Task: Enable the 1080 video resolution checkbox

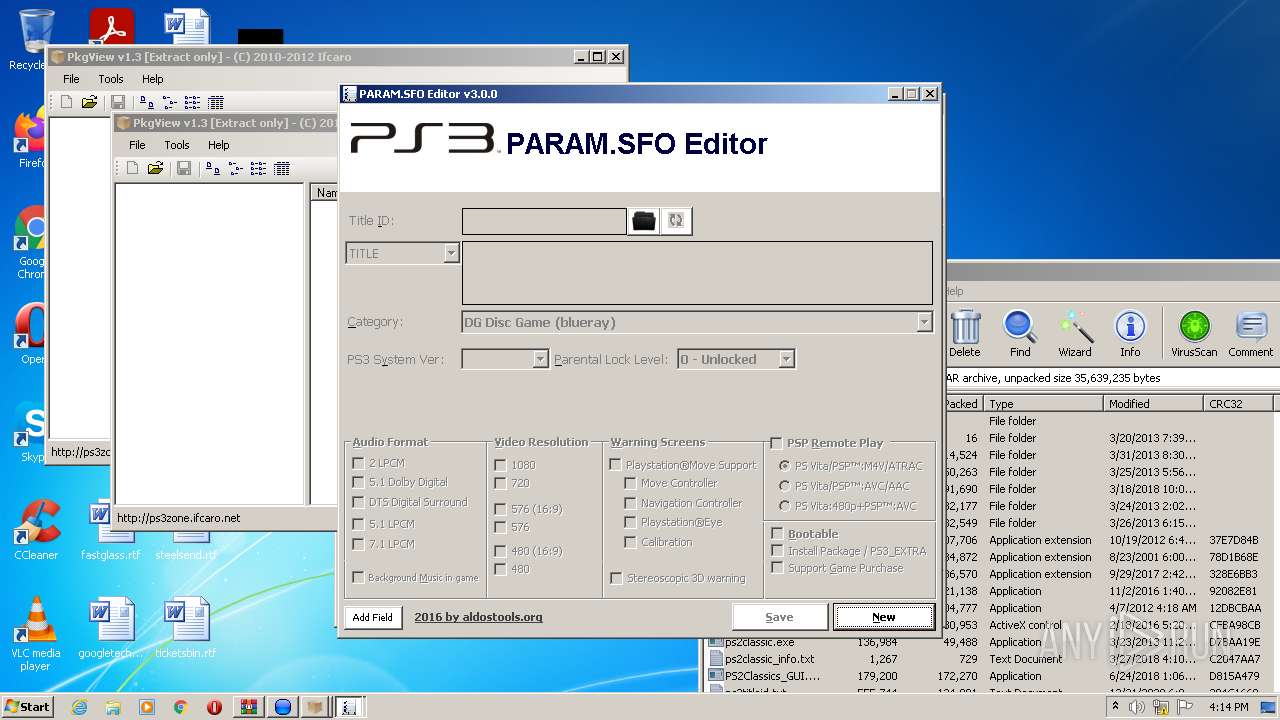Action: coord(500,465)
